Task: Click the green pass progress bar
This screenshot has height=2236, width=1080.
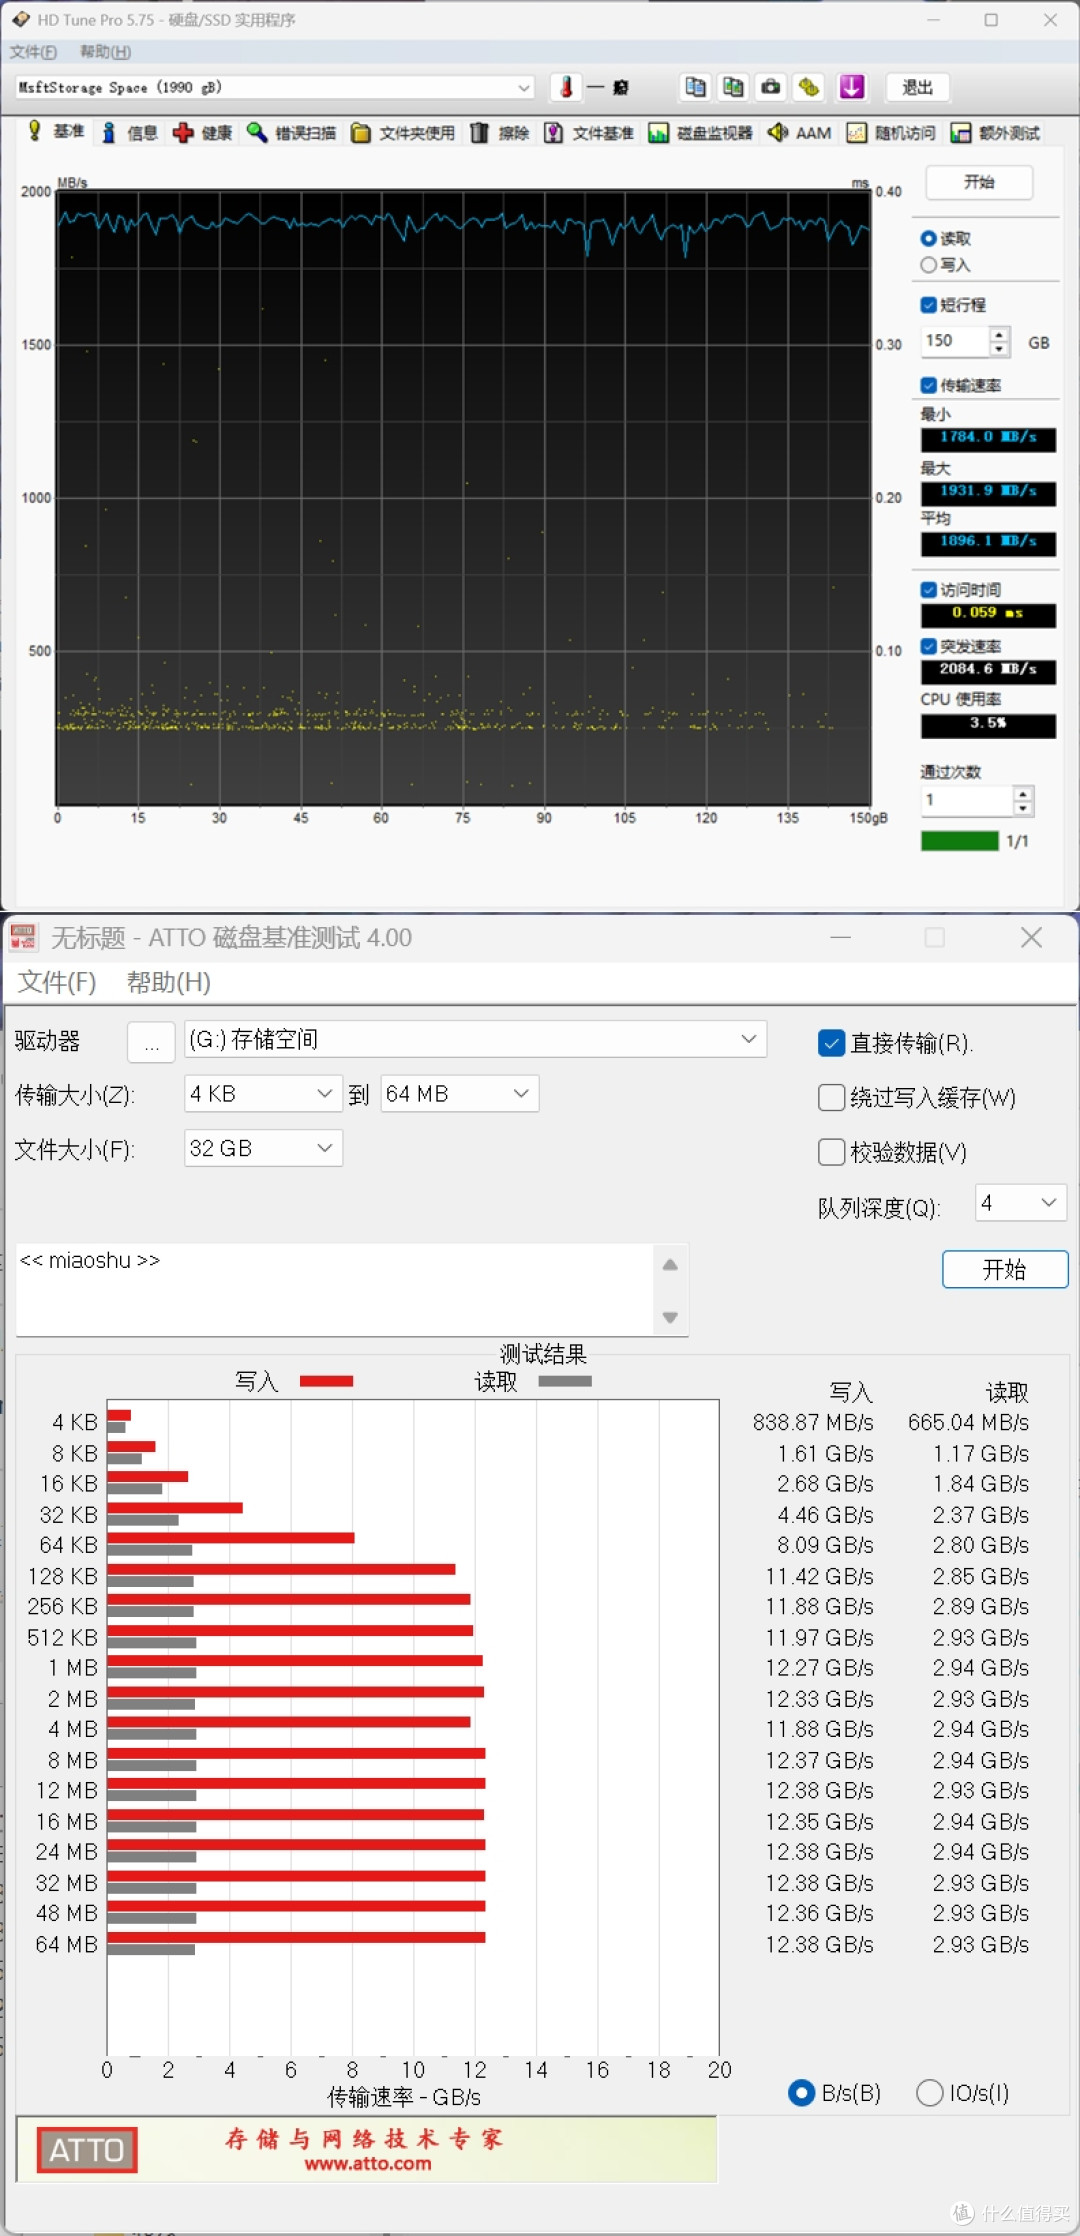Action: 960,841
